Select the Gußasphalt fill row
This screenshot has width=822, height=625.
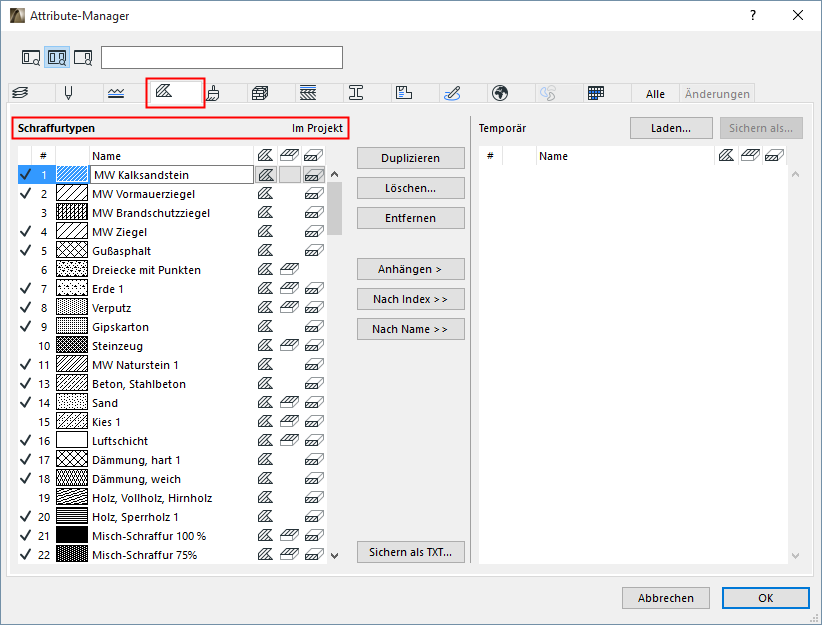point(172,251)
